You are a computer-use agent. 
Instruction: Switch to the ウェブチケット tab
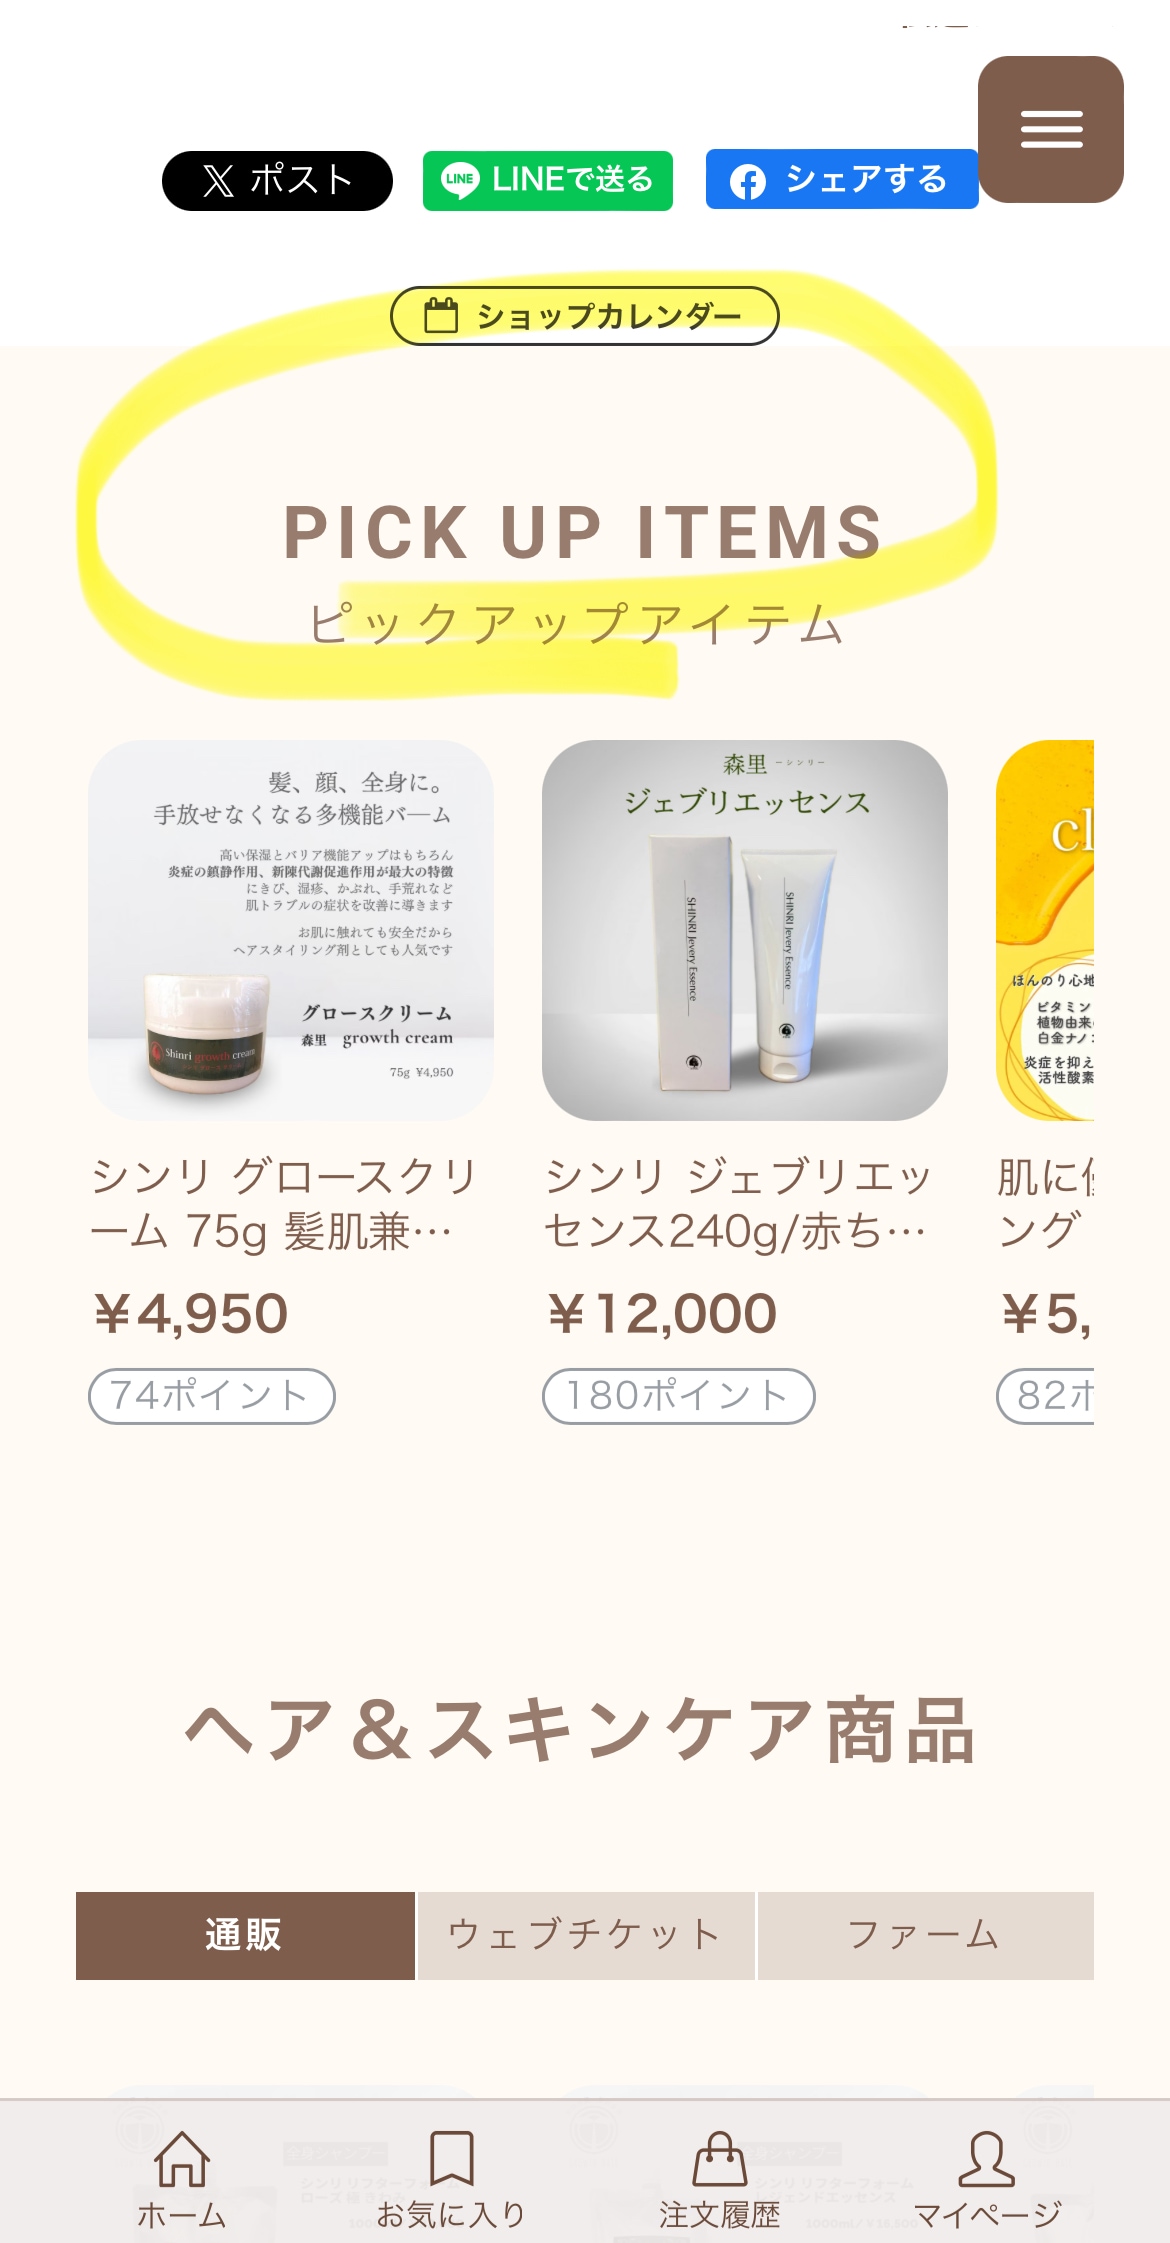coord(586,1935)
